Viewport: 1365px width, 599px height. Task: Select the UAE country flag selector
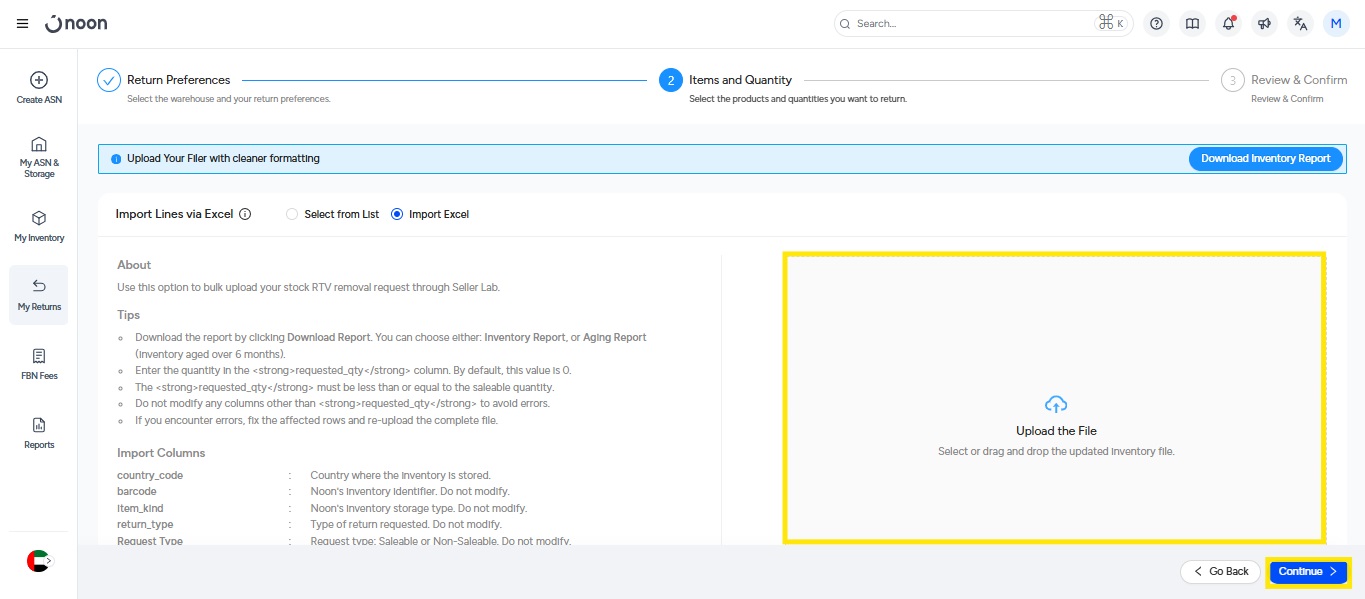(x=38, y=561)
